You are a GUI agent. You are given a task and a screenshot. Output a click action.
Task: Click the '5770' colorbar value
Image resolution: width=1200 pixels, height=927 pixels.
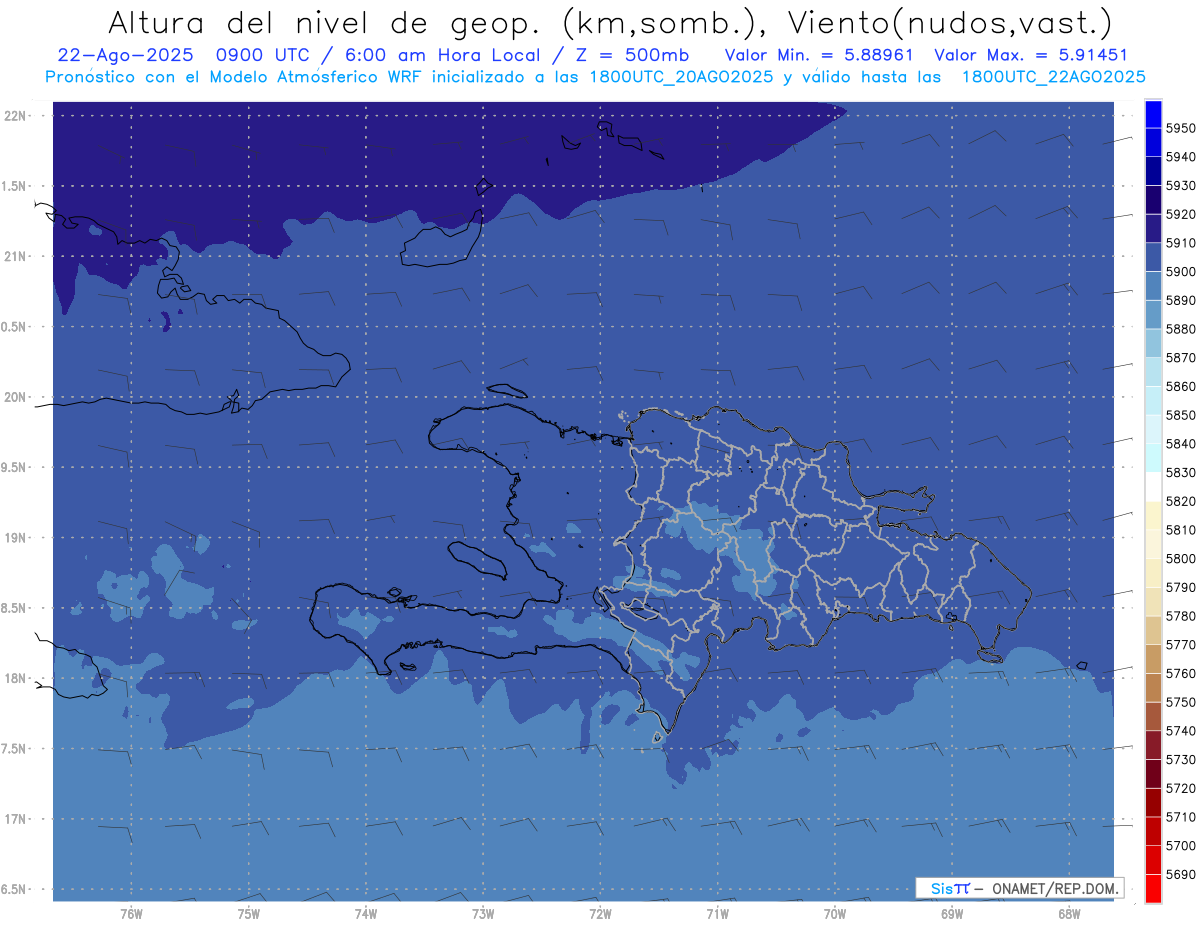(1181, 644)
